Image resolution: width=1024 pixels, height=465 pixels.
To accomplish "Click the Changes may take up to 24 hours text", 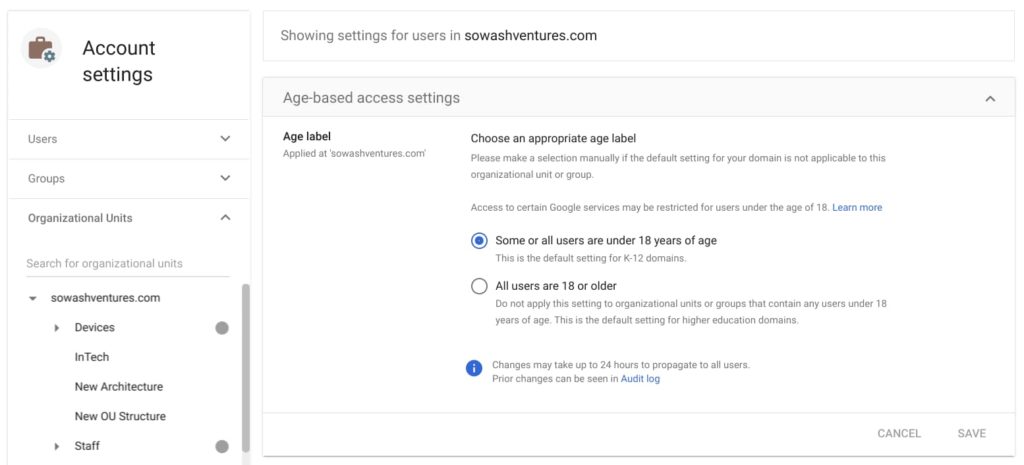I will click(620, 365).
